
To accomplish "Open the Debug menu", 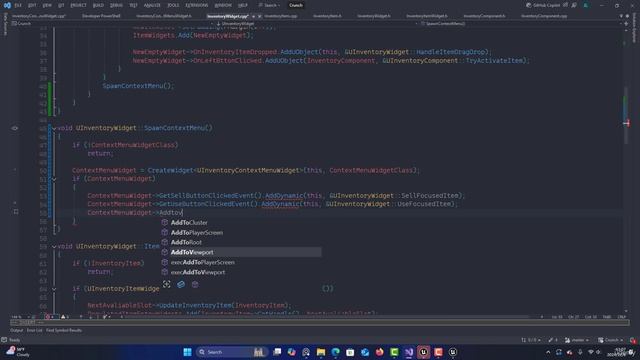I will pyautogui.click(x=116, y=5).
